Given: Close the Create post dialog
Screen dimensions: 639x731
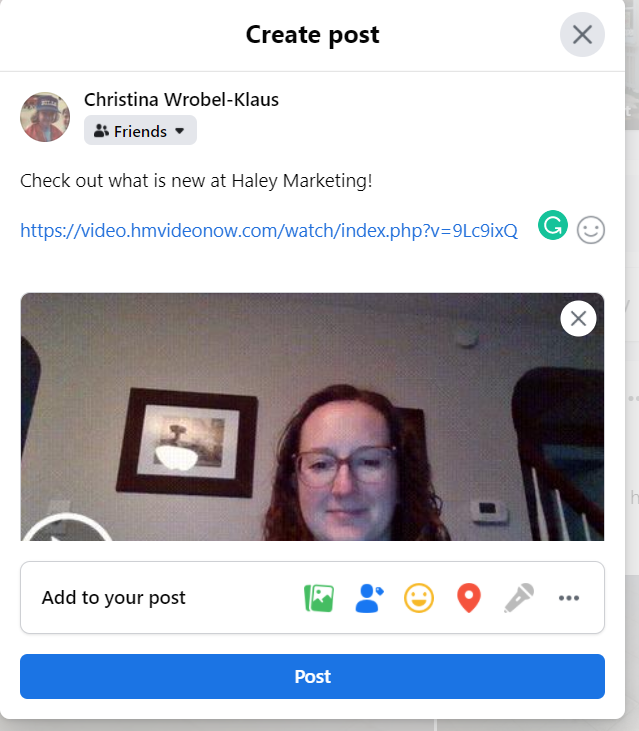Looking at the screenshot, I should tap(582, 34).
